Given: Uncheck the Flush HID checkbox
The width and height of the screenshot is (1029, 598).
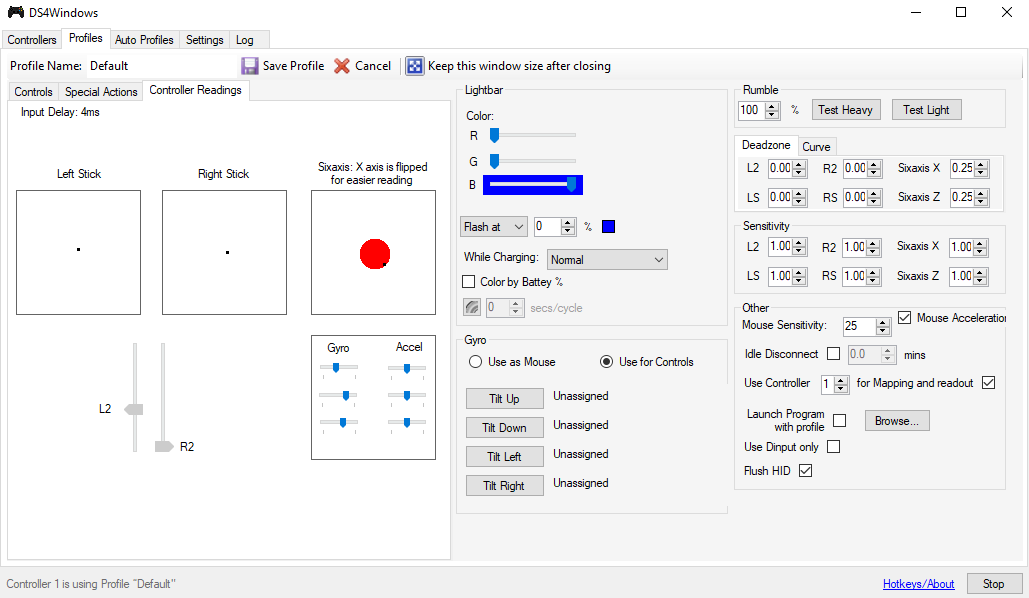Looking at the screenshot, I should 805,471.
